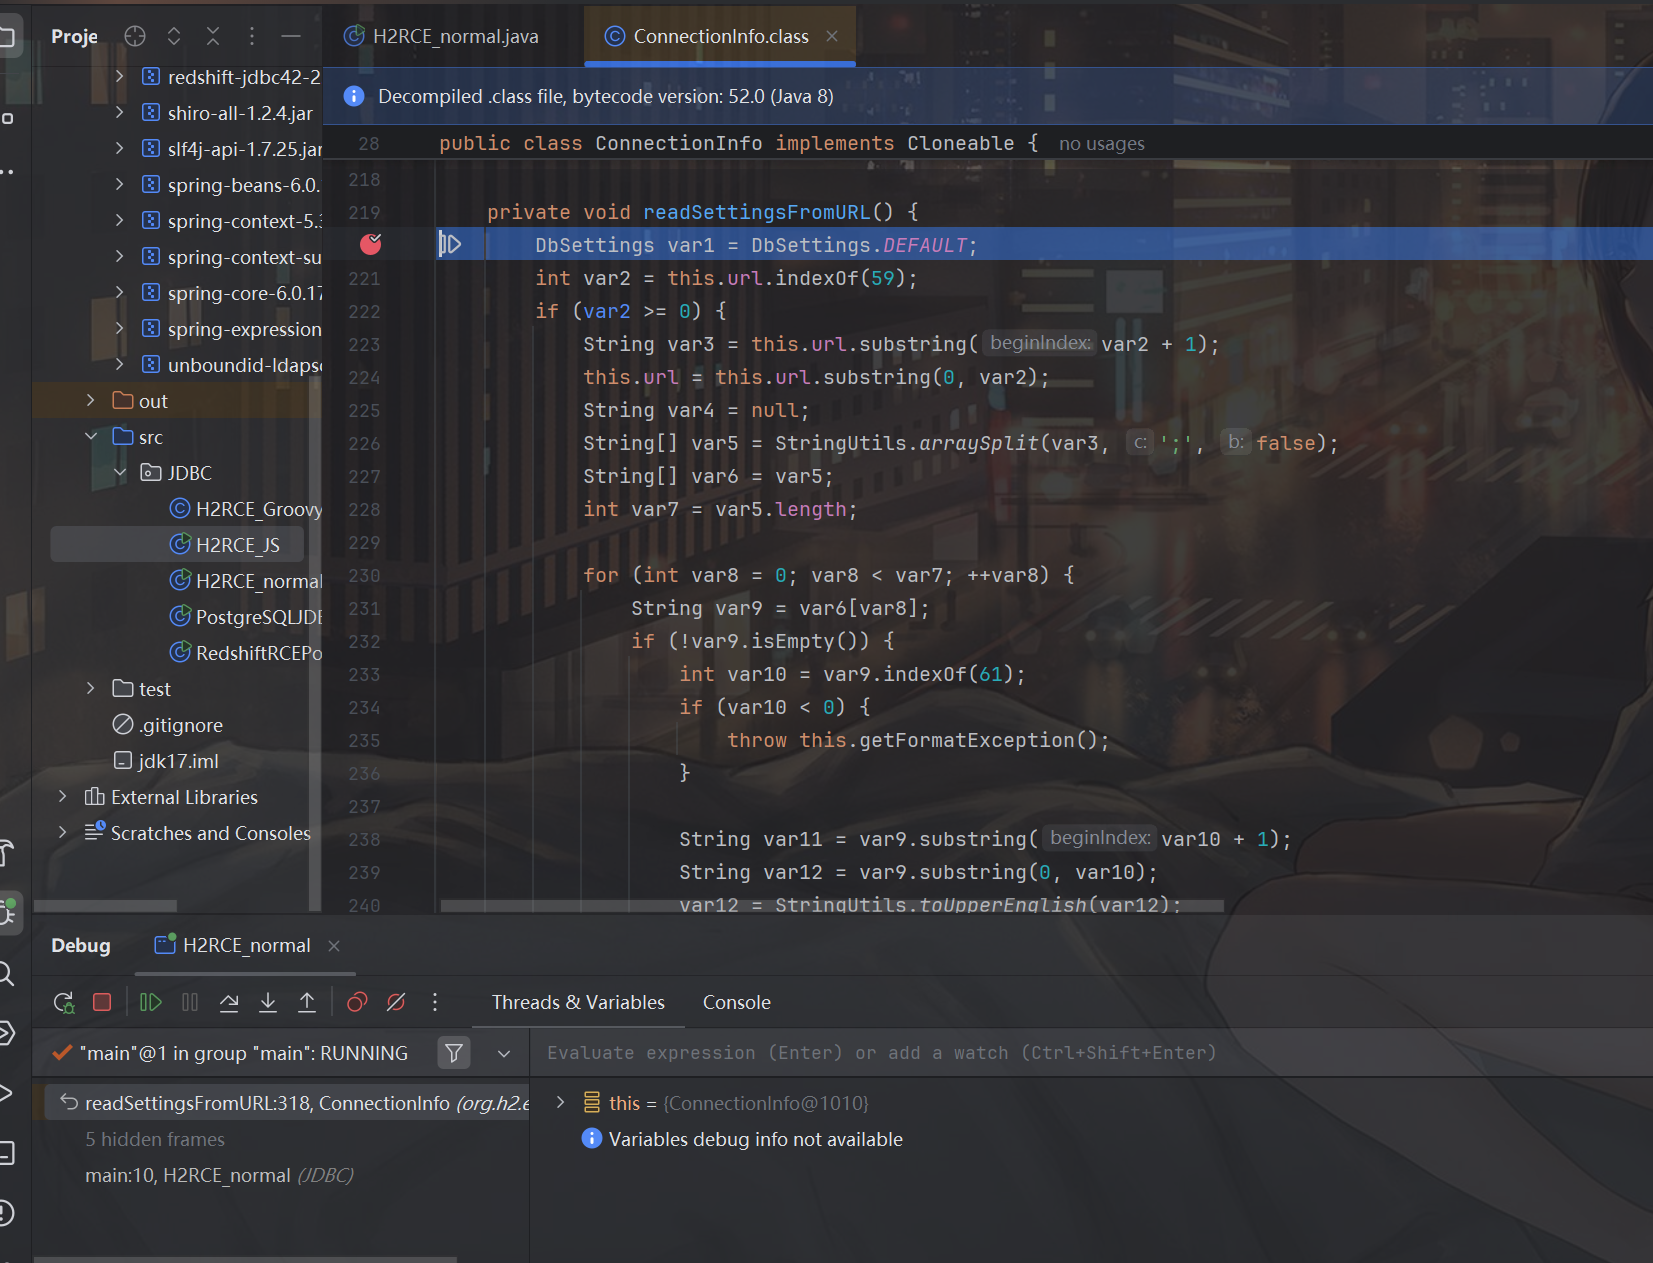Resume program in the debug toolbar

[151, 1002]
